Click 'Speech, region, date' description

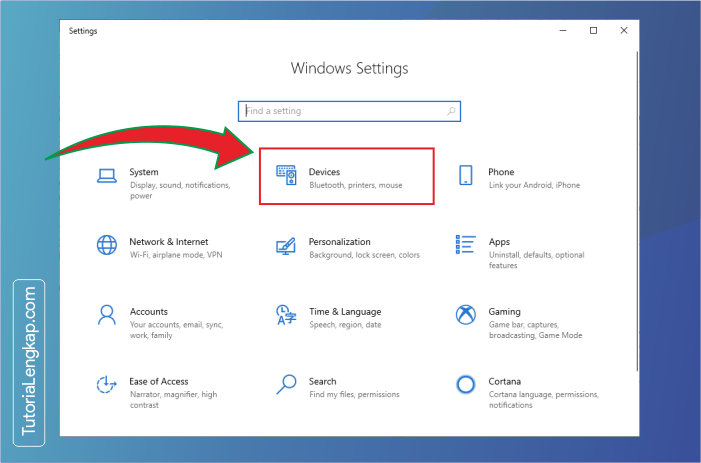(345, 324)
